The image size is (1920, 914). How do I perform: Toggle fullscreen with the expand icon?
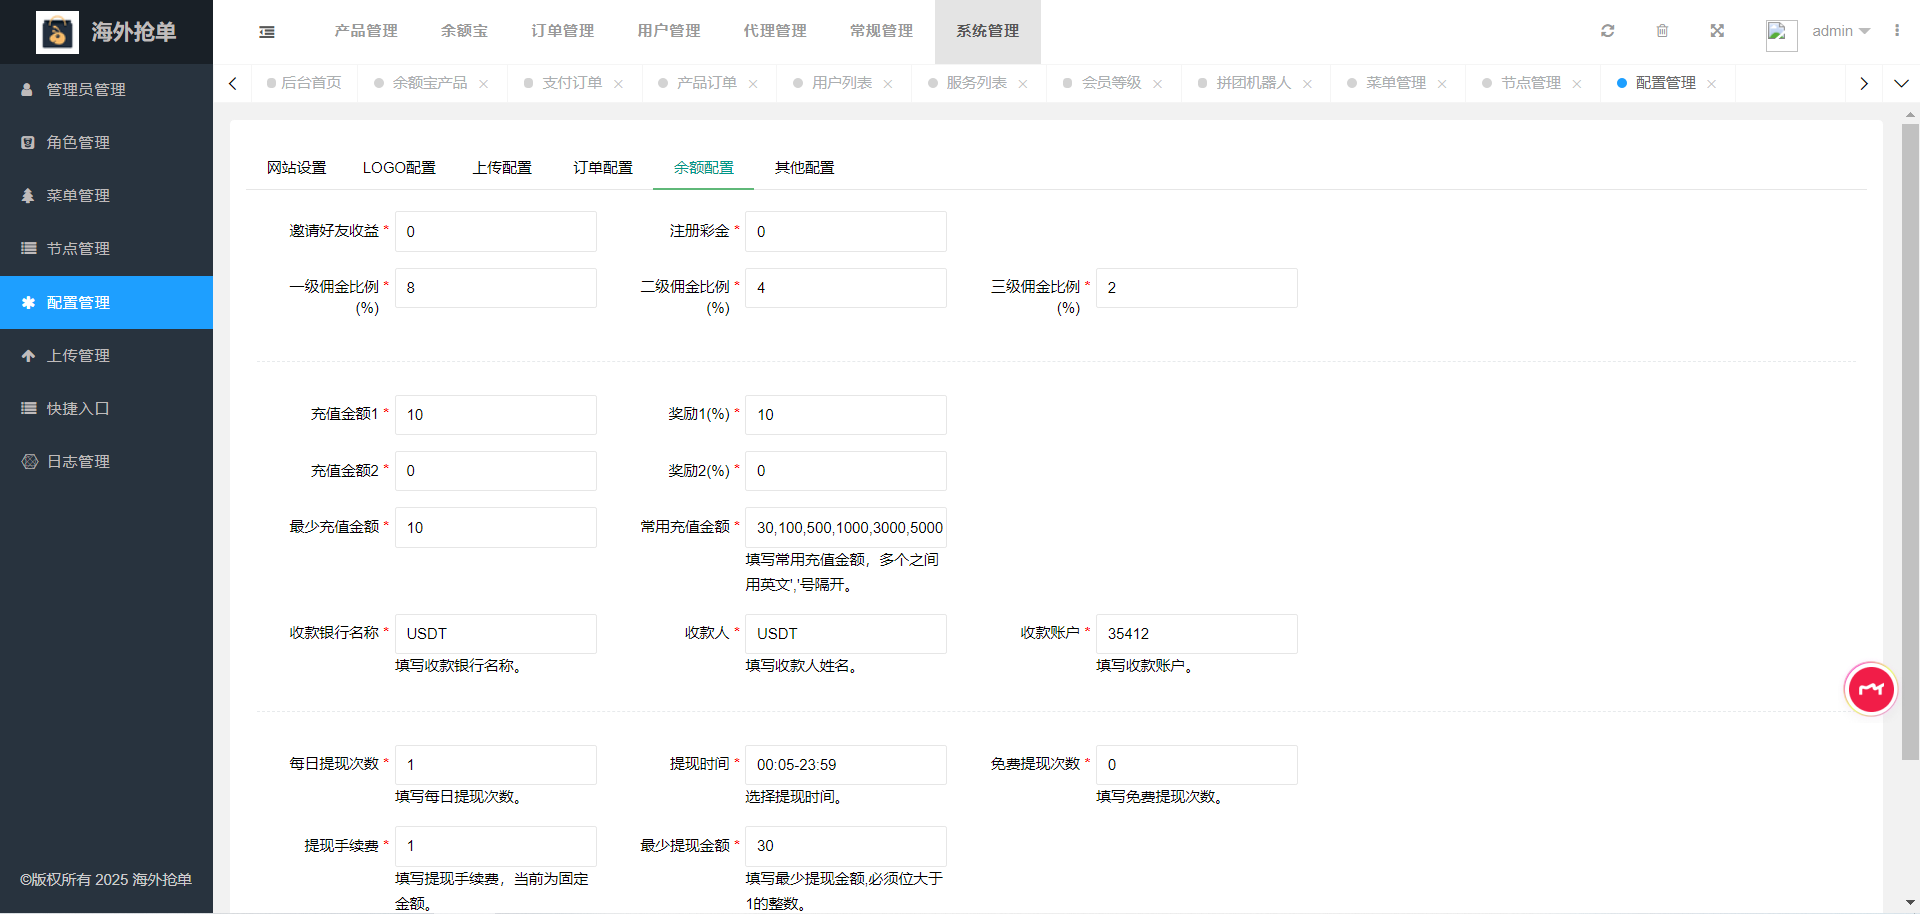tap(1717, 31)
